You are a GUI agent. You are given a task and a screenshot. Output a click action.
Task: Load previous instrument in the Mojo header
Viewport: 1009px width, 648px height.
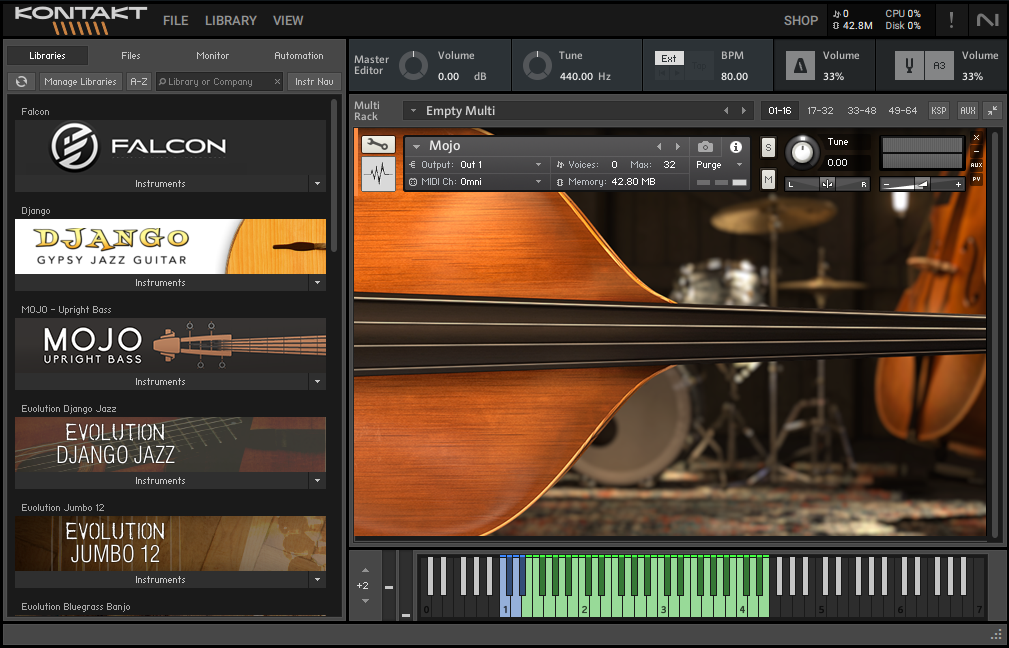(x=659, y=147)
